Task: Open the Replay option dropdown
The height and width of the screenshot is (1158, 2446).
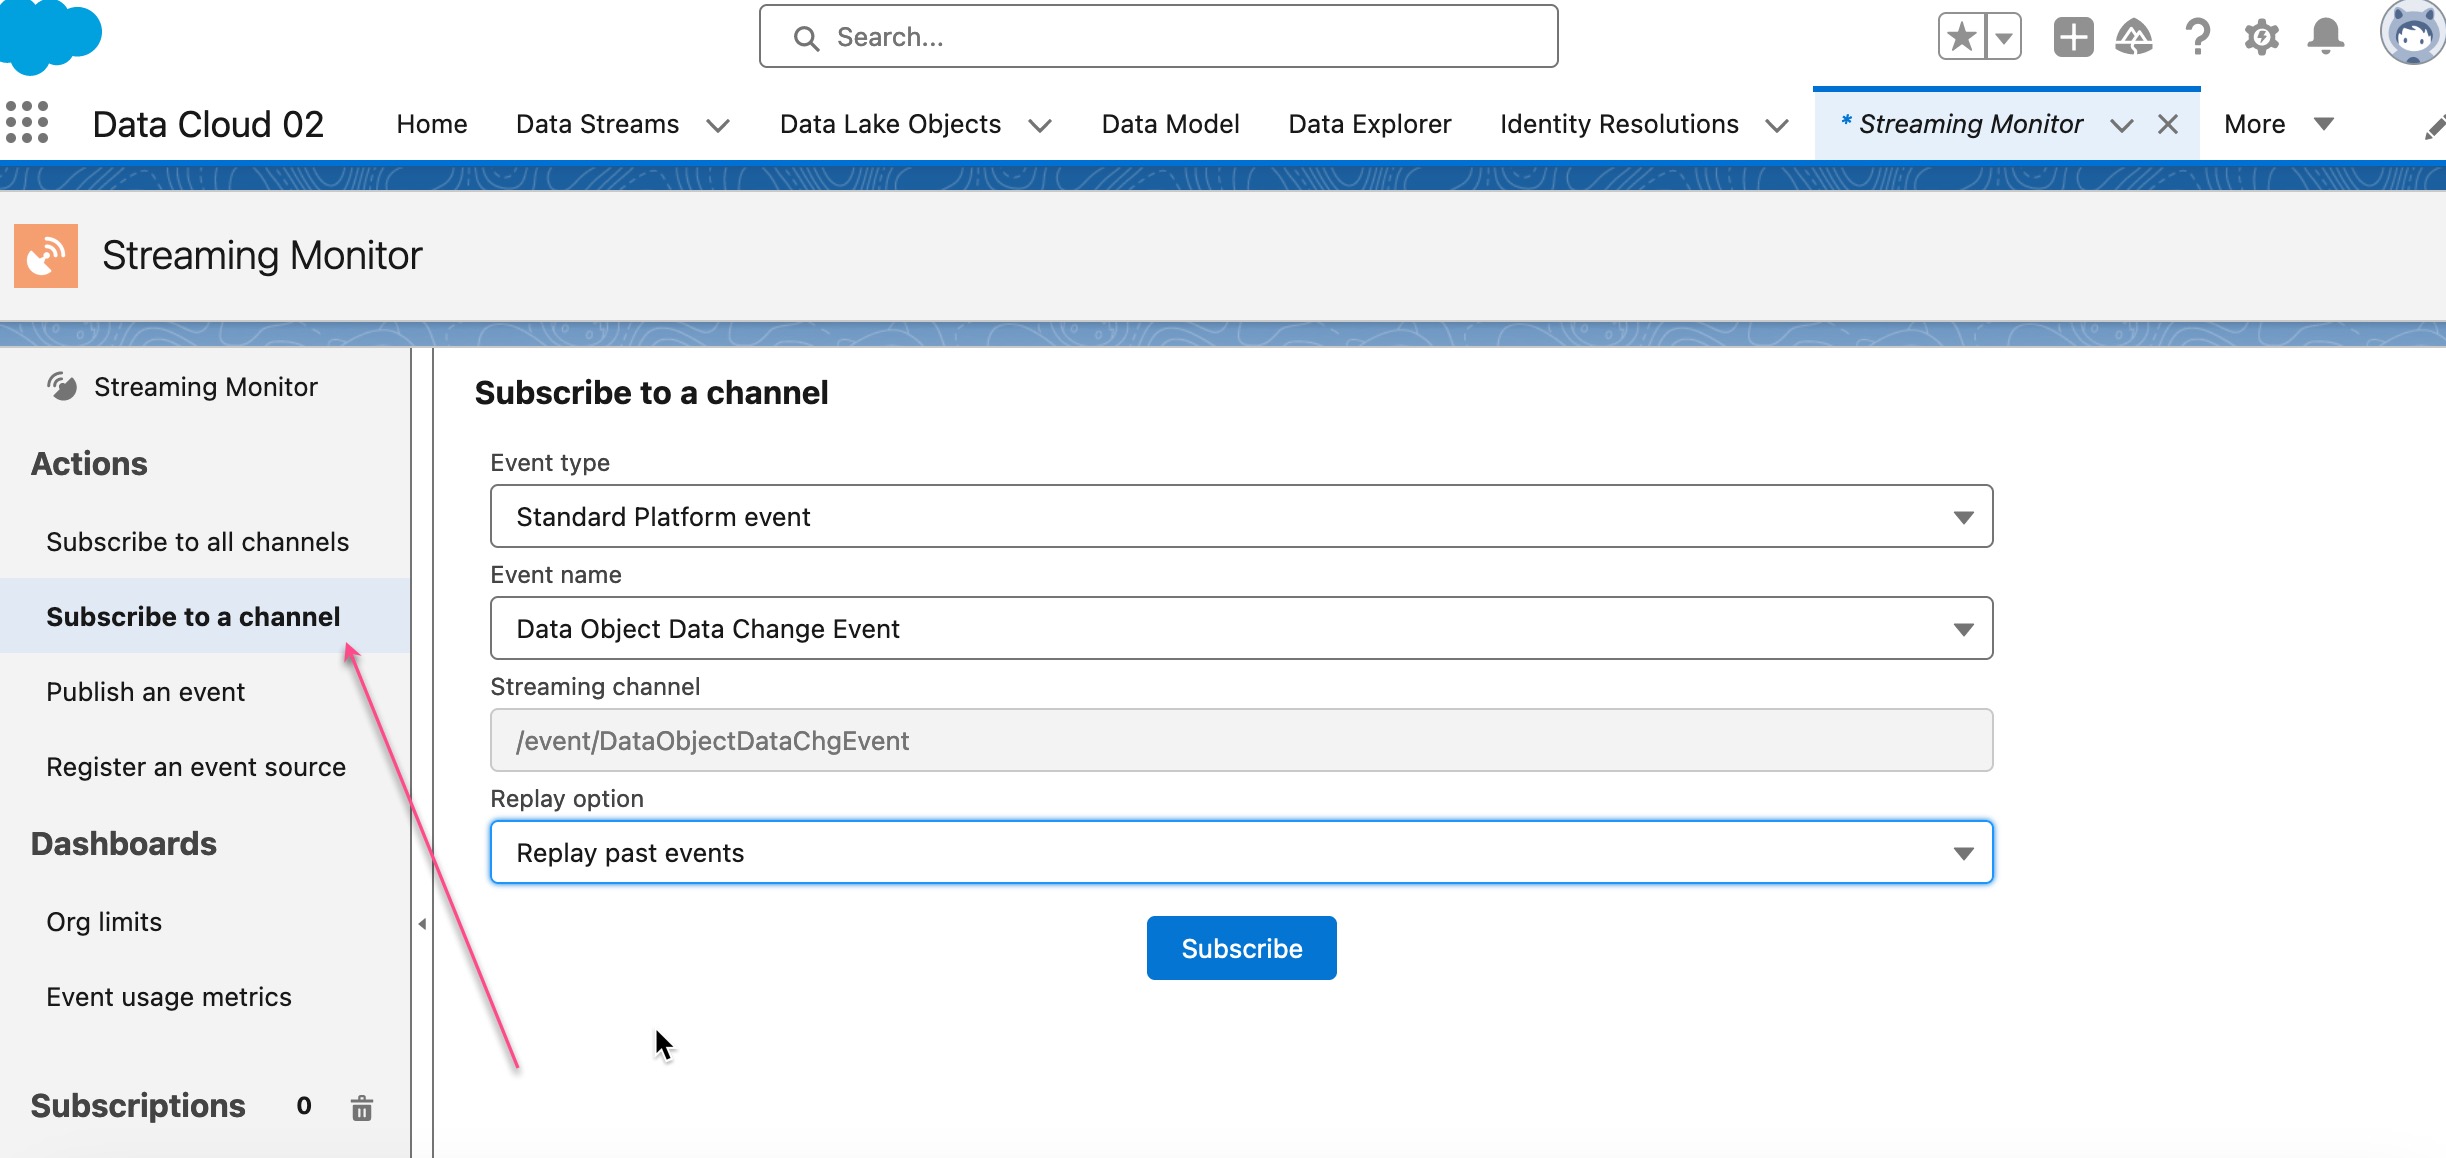Action: 1241,852
